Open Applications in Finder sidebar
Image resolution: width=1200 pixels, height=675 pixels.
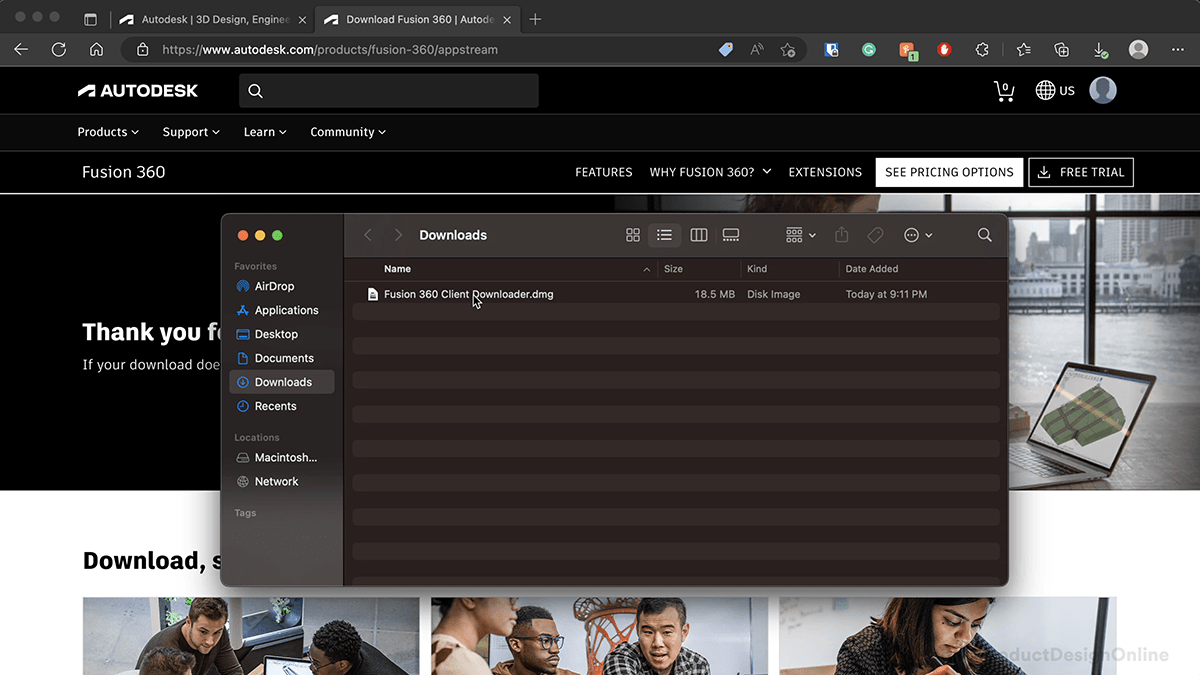(282, 310)
